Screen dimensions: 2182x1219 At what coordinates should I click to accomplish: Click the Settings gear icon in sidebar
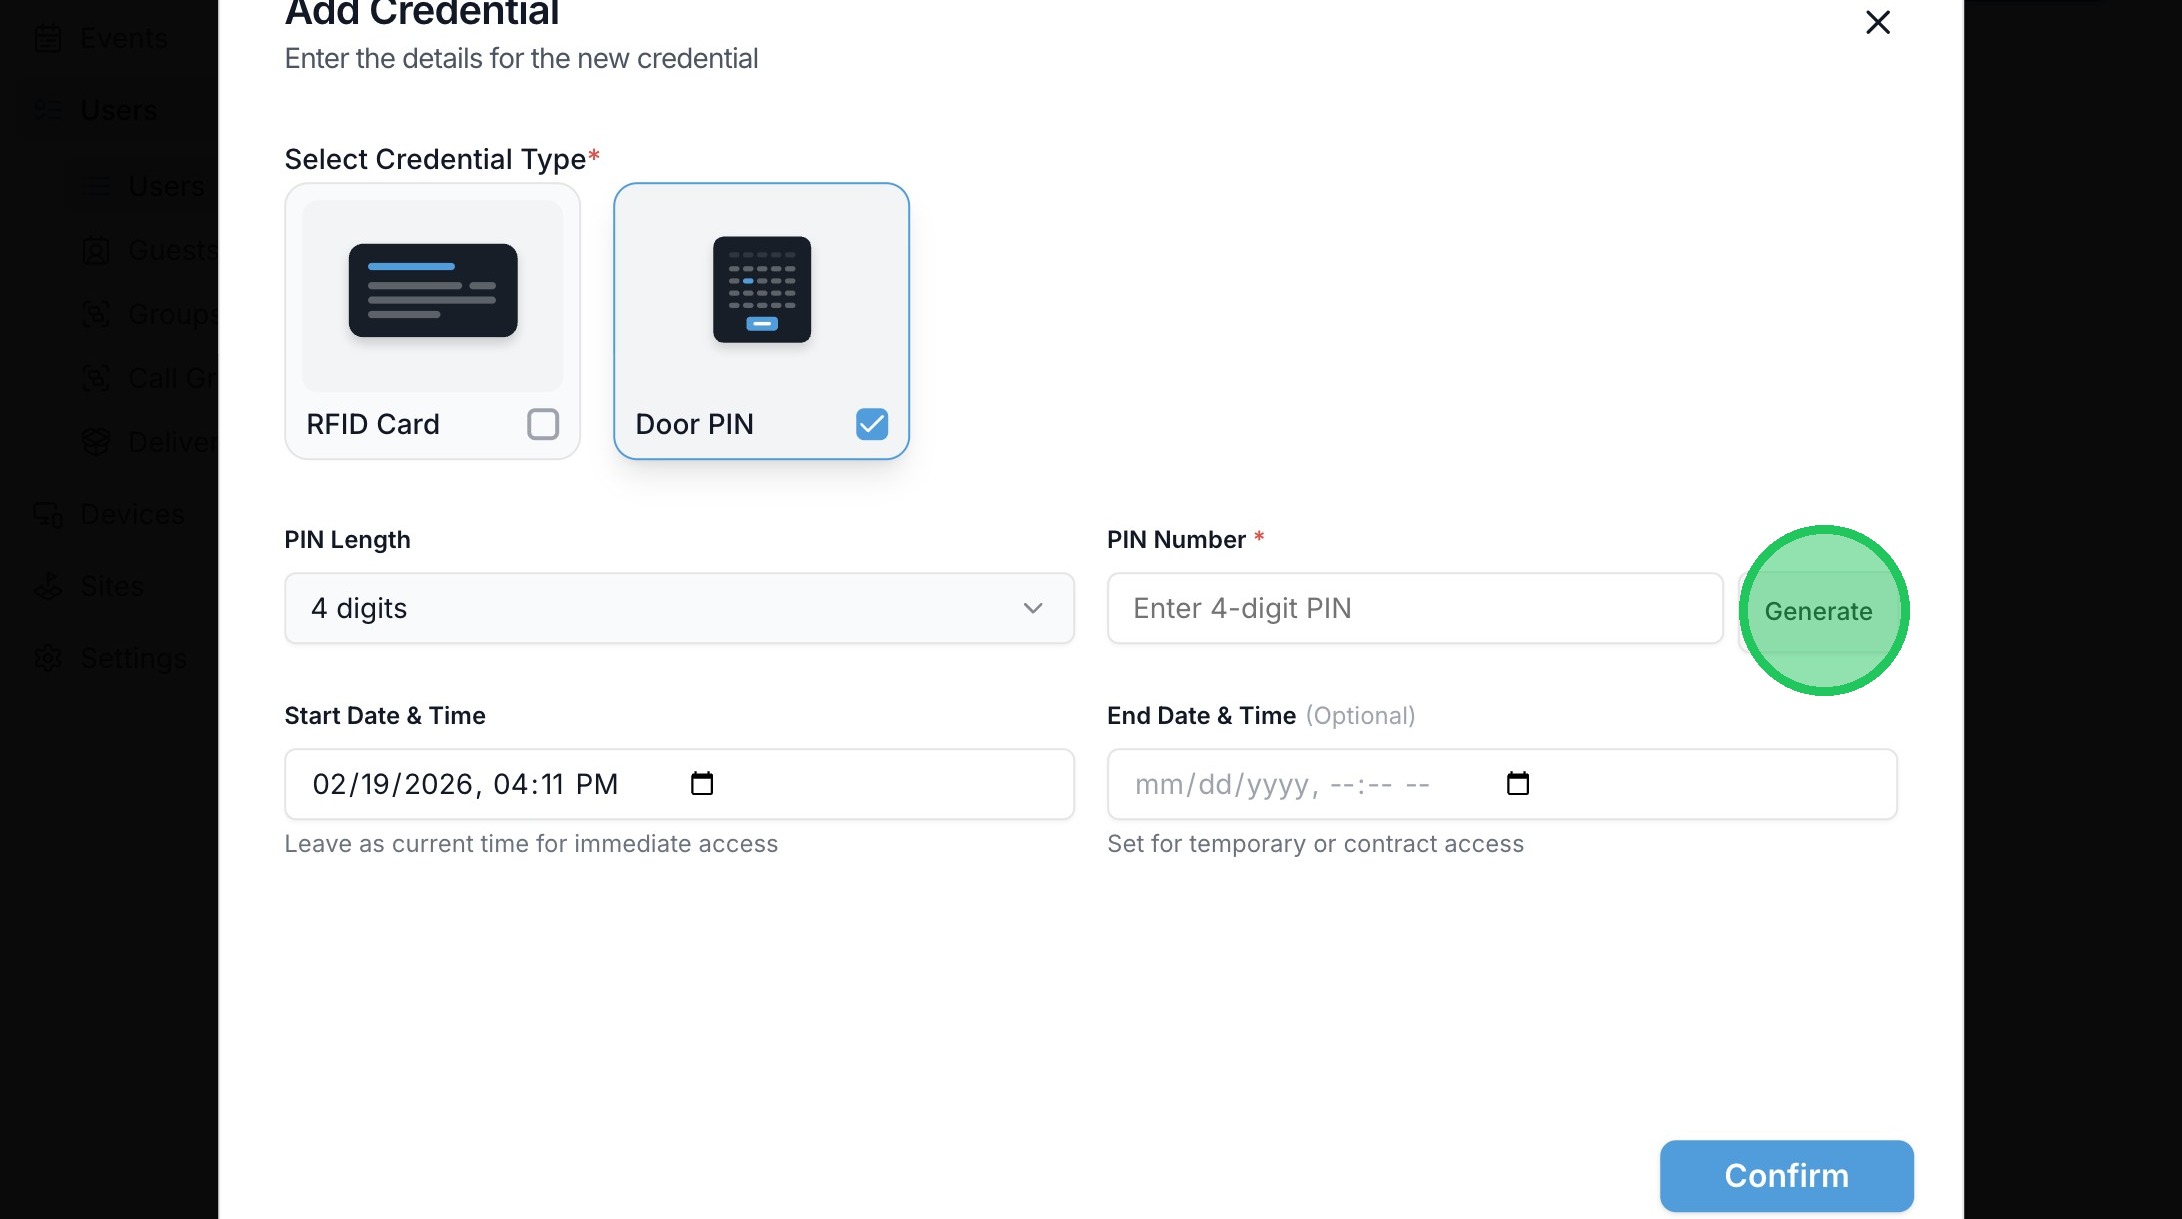coord(48,658)
